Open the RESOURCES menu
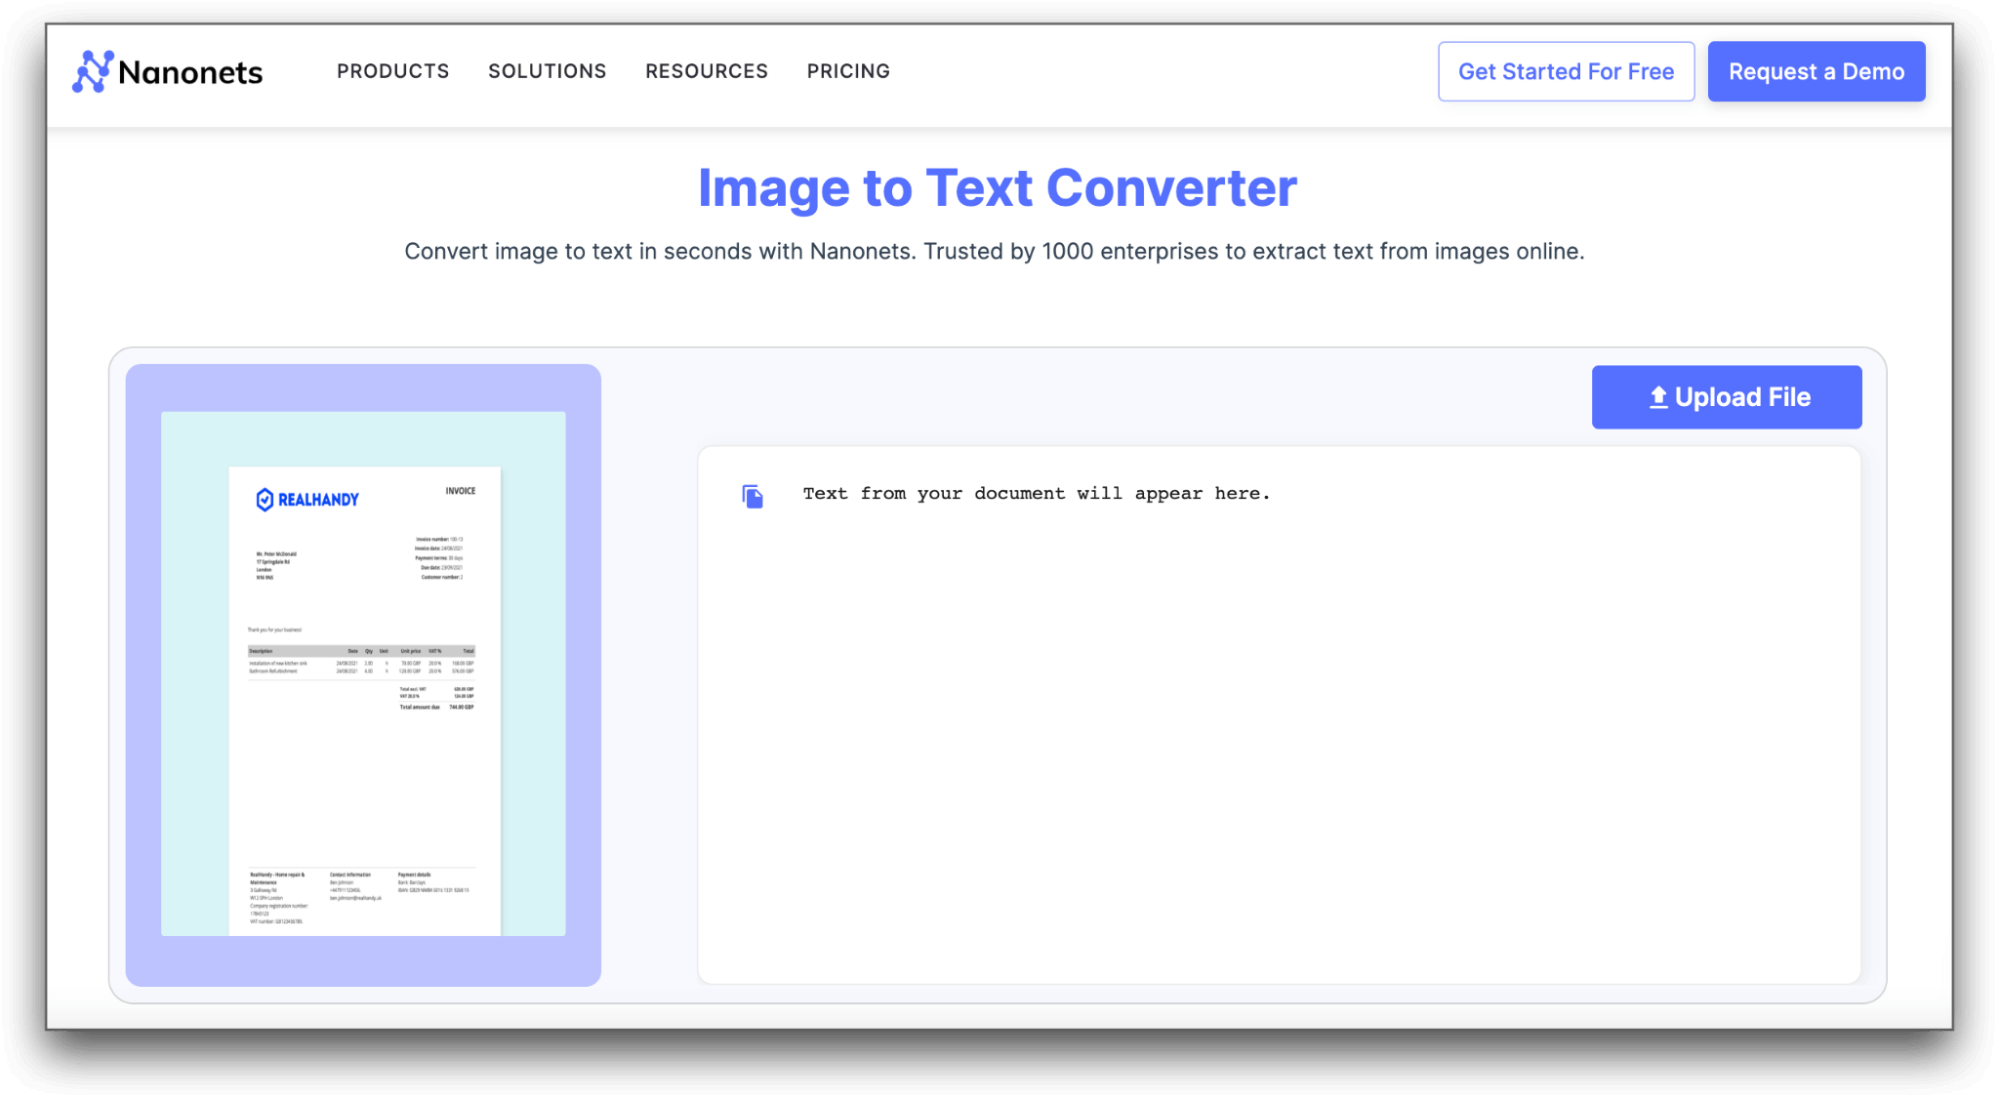1999x1099 pixels. pyautogui.click(x=706, y=71)
